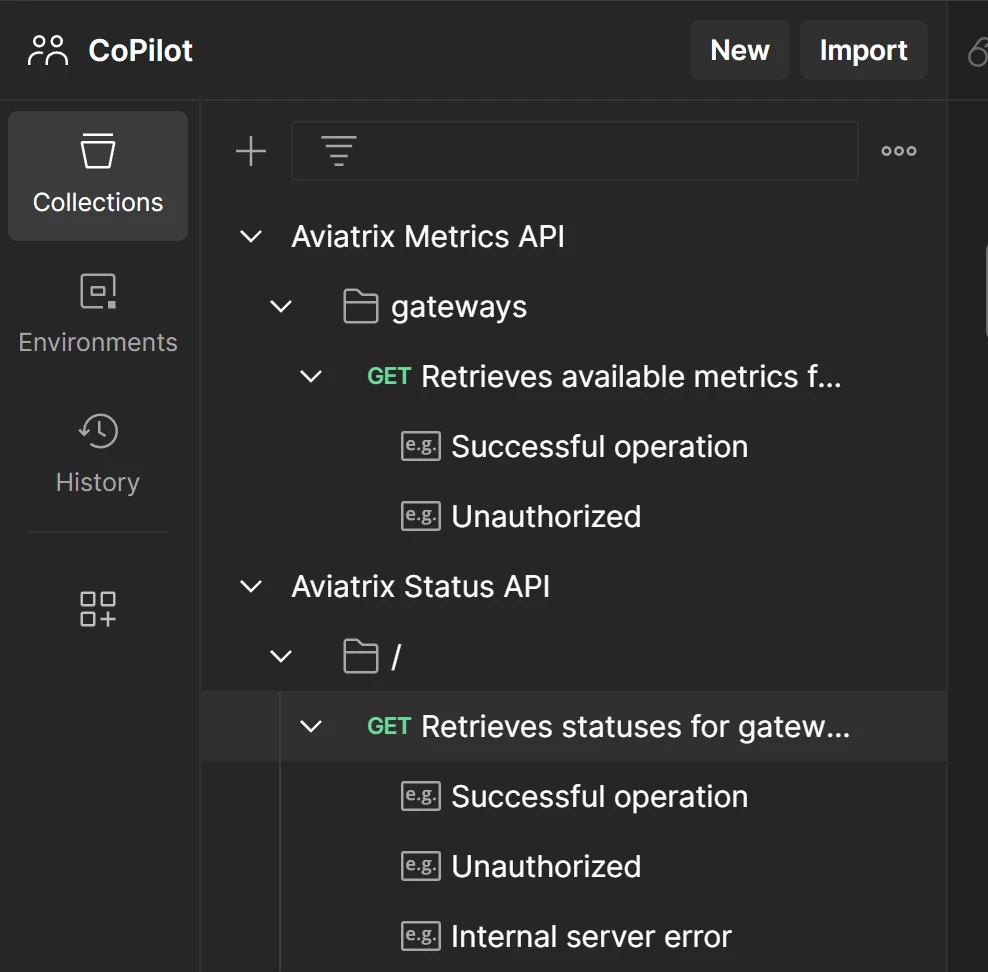Collapse the Retrieves statuses request chevron
The height and width of the screenshot is (972, 988).
[x=311, y=726]
